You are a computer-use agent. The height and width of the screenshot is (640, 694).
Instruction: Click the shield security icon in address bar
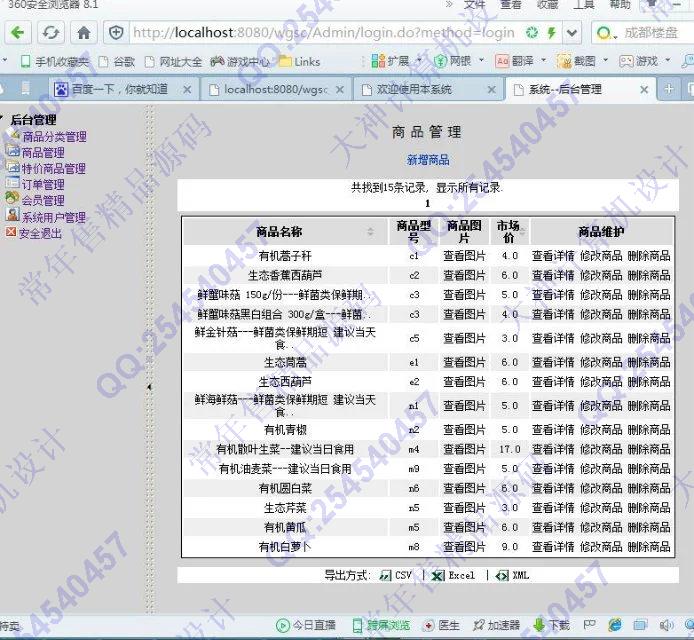[x=116, y=33]
